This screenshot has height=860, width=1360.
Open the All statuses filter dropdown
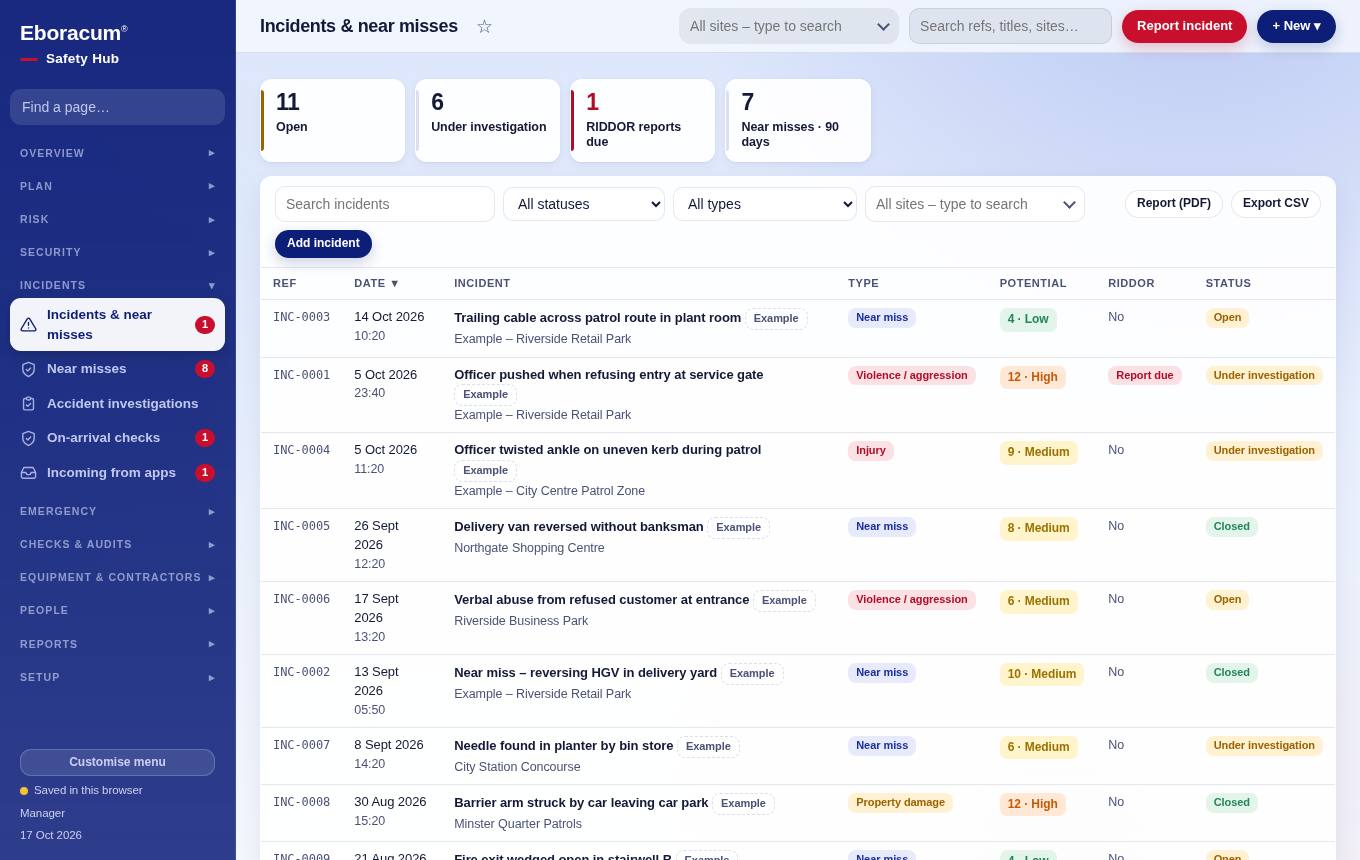tap(584, 204)
